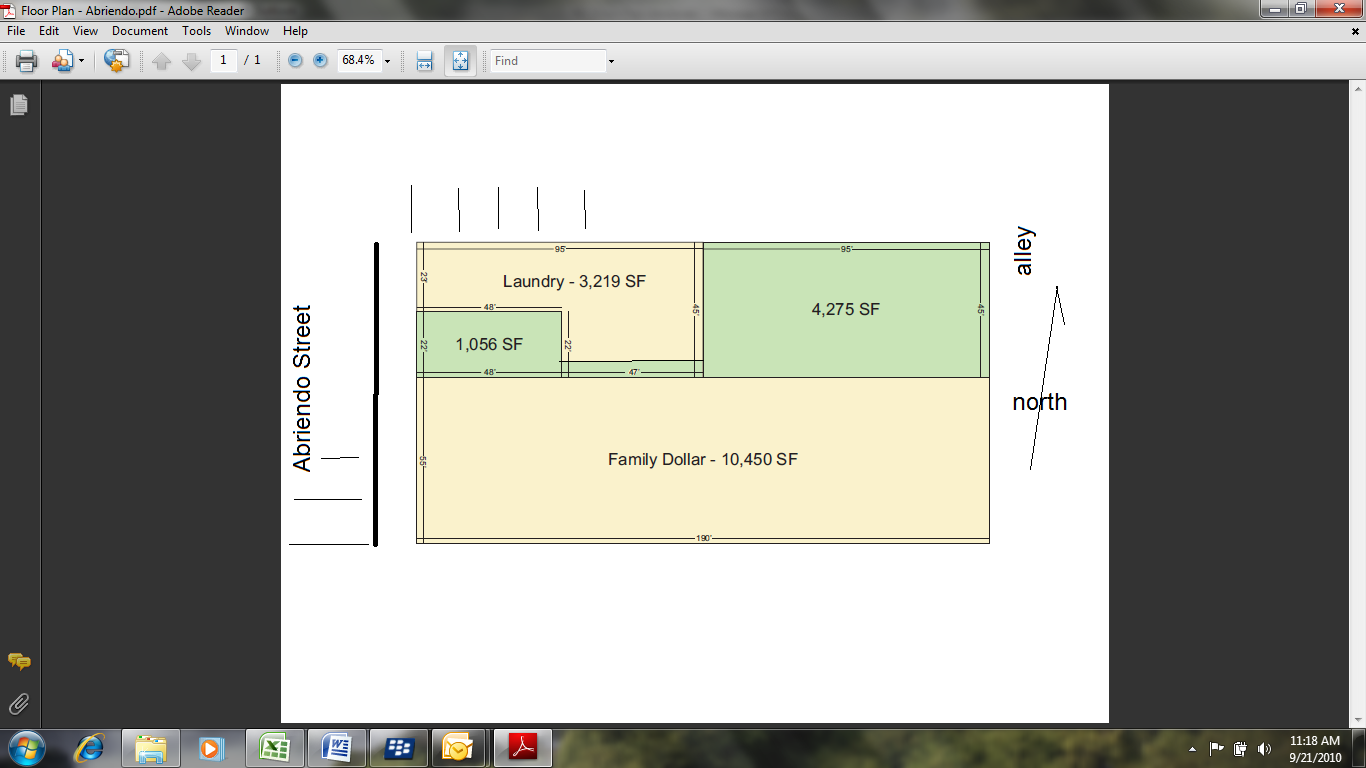This screenshot has height=768, width=1366.
Task: Click the '1,056 SF' room label
Action: click(x=489, y=344)
